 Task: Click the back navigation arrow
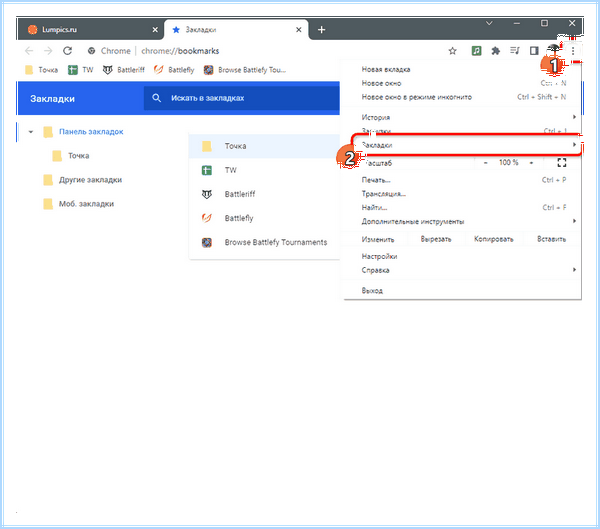[x=29, y=51]
